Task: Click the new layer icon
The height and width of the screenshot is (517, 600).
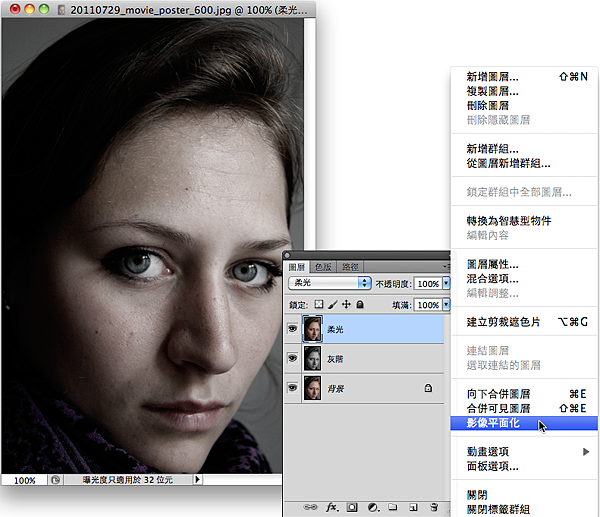Action: (x=413, y=508)
